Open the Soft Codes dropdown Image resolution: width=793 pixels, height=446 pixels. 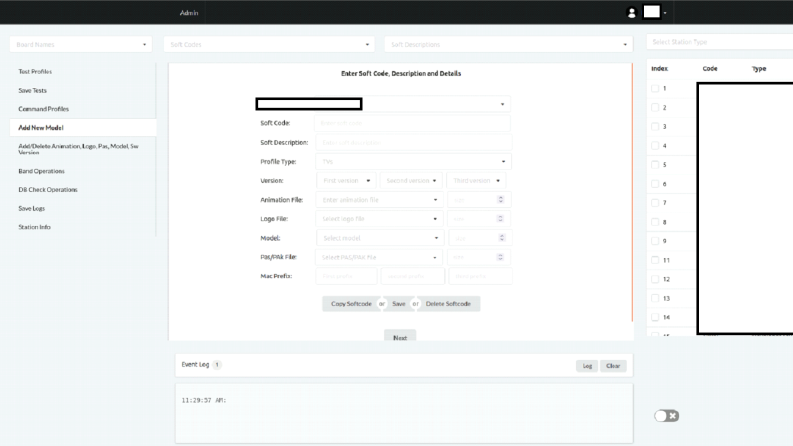pos(269,44)
